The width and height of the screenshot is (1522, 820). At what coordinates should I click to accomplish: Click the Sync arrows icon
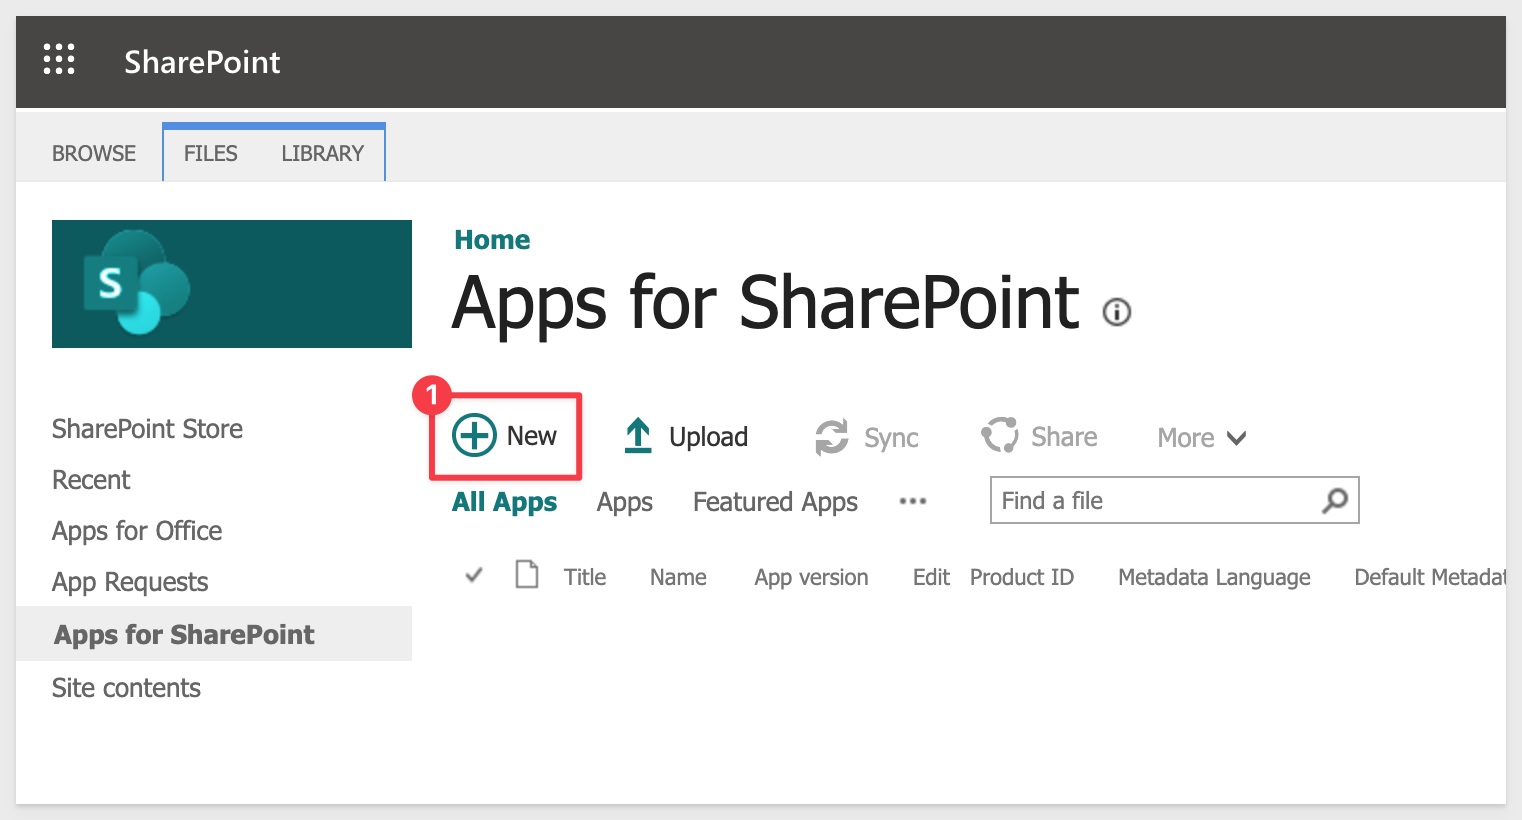[832, 437]
